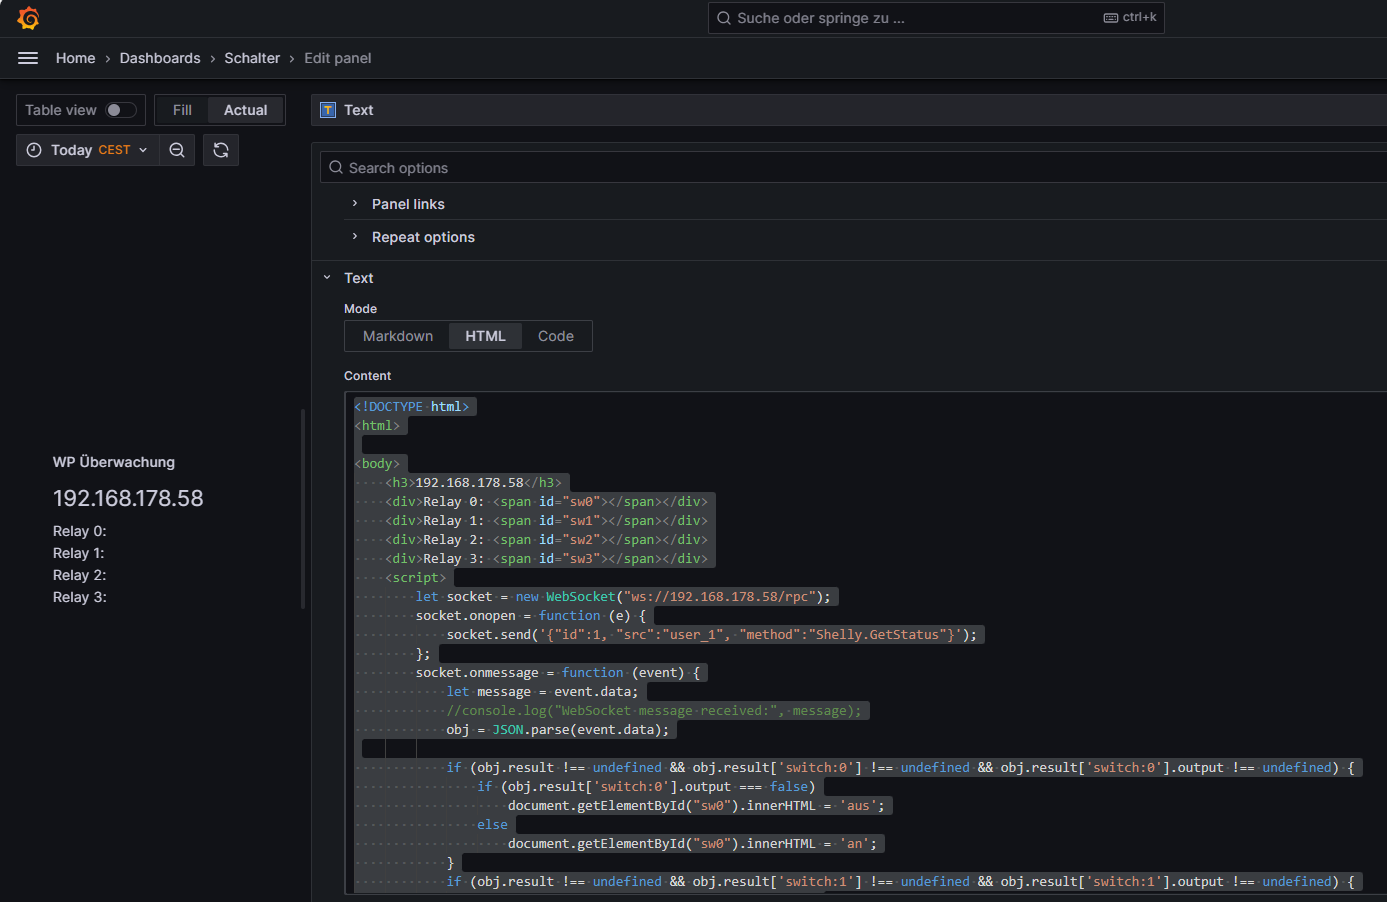This screenshot has width=1387, height=902.
Task: Refresh the dashboard with refresh icon
Action: coord(221,150)
